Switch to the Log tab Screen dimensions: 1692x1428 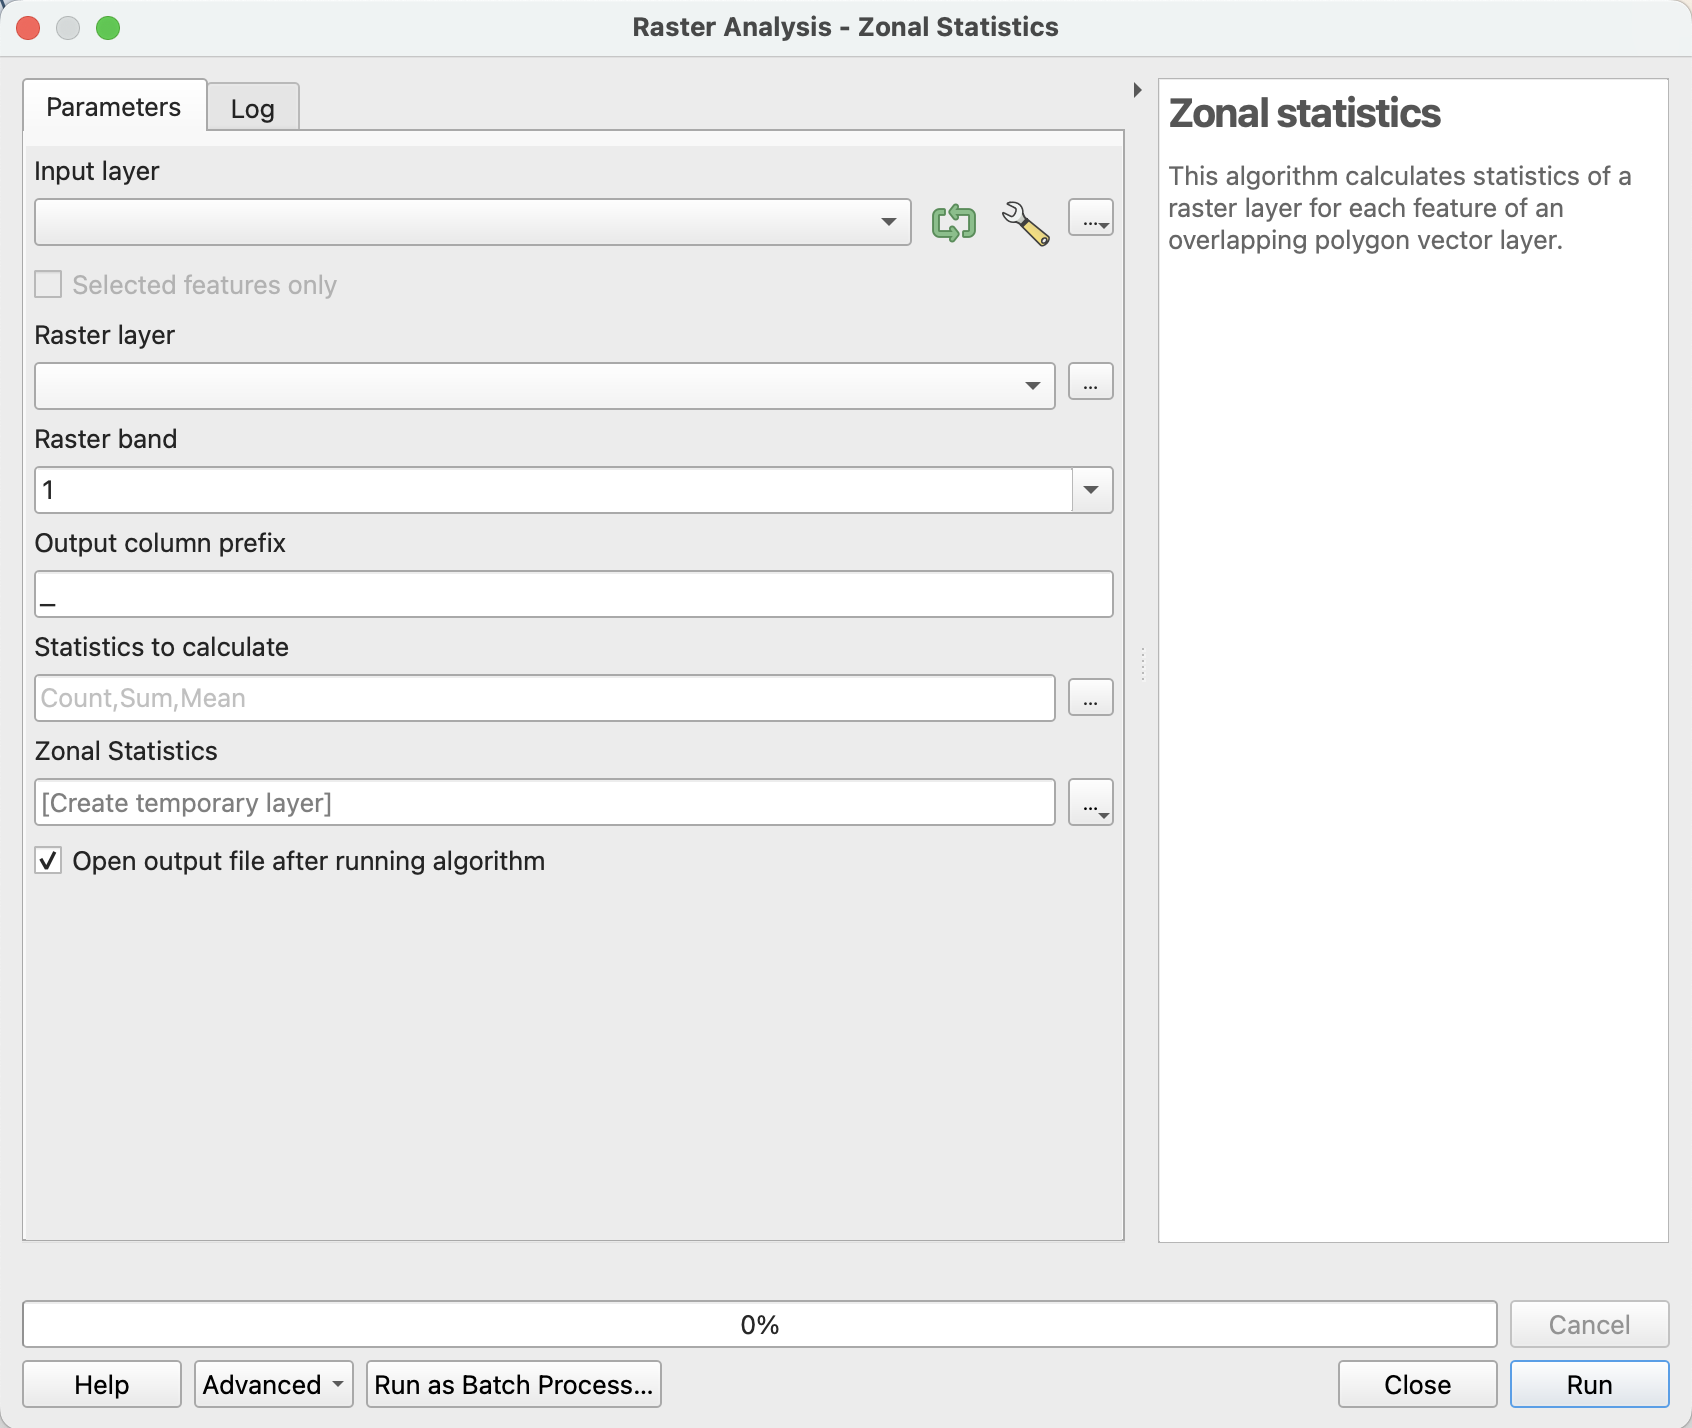[253, 108]
